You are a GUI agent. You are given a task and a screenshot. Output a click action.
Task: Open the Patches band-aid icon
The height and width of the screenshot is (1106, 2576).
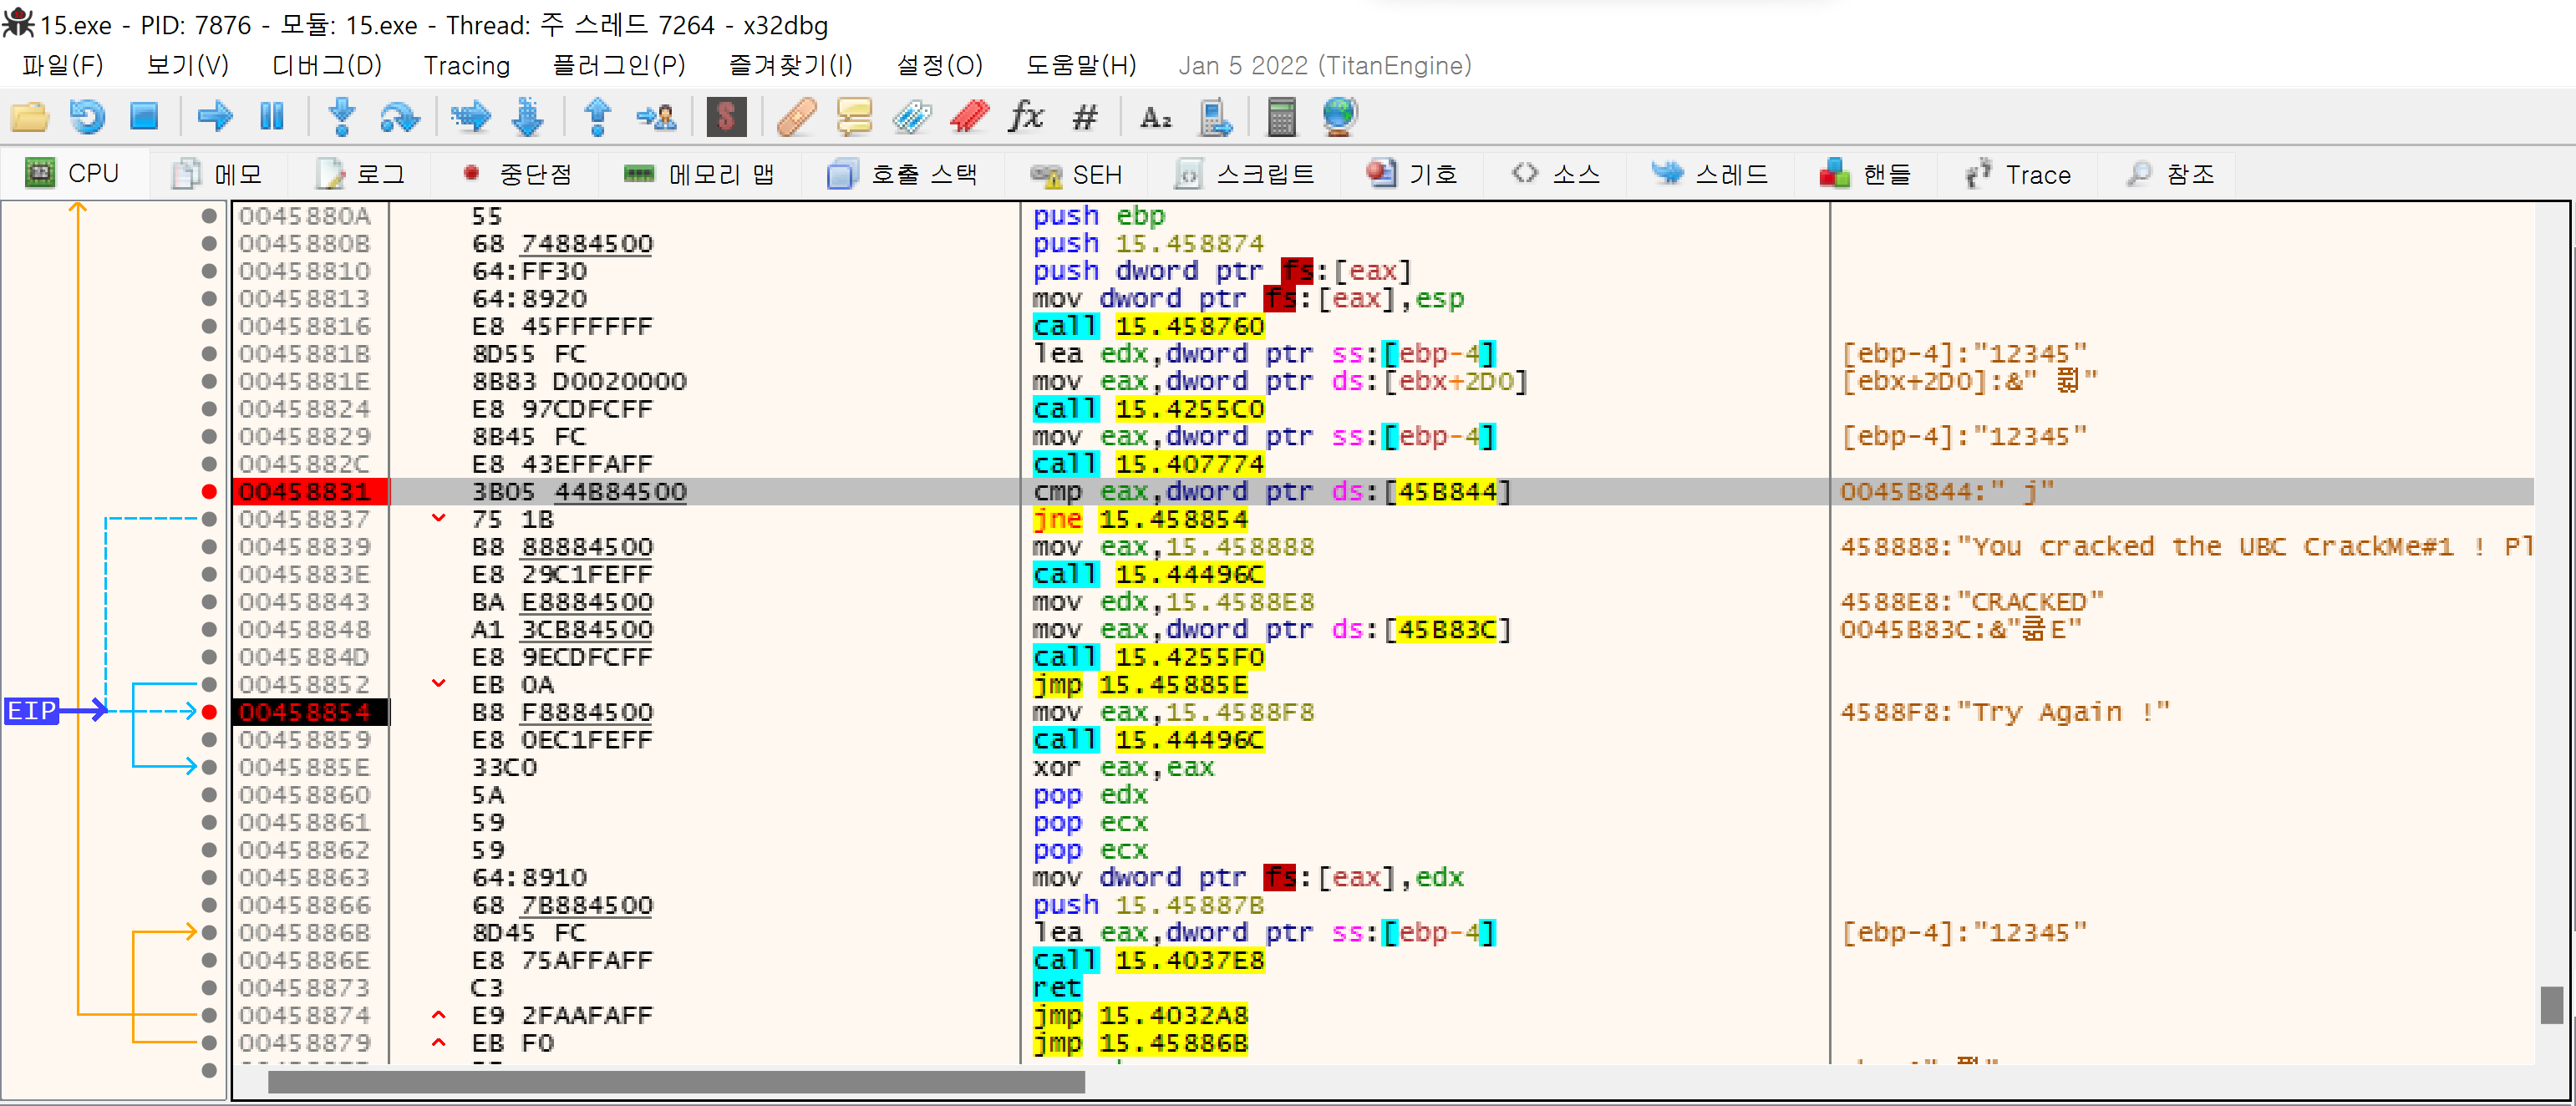point(796,117)
